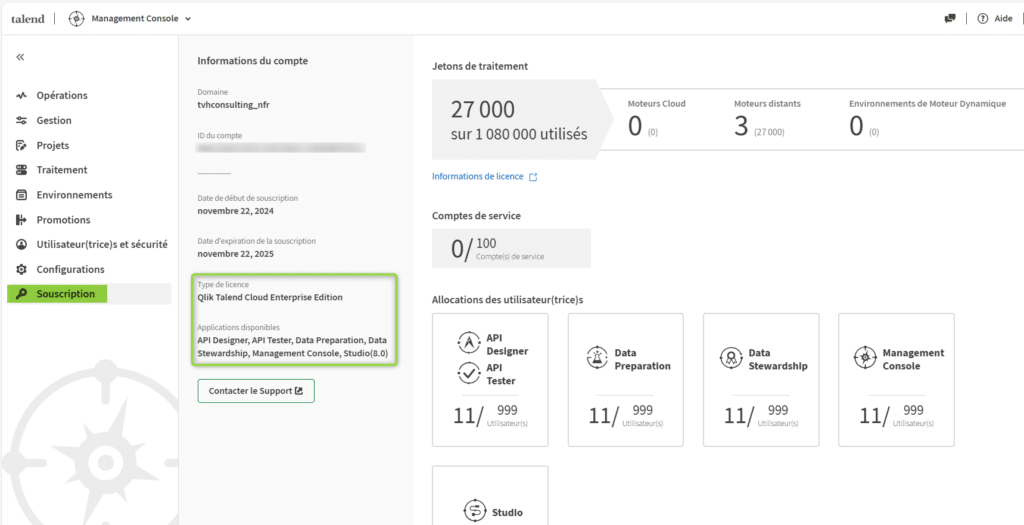Image resolution: width=1024 pixels, height=525 pixels.
Task: Click the Data Preparation allocation card
Action: (x=626, y=380)
